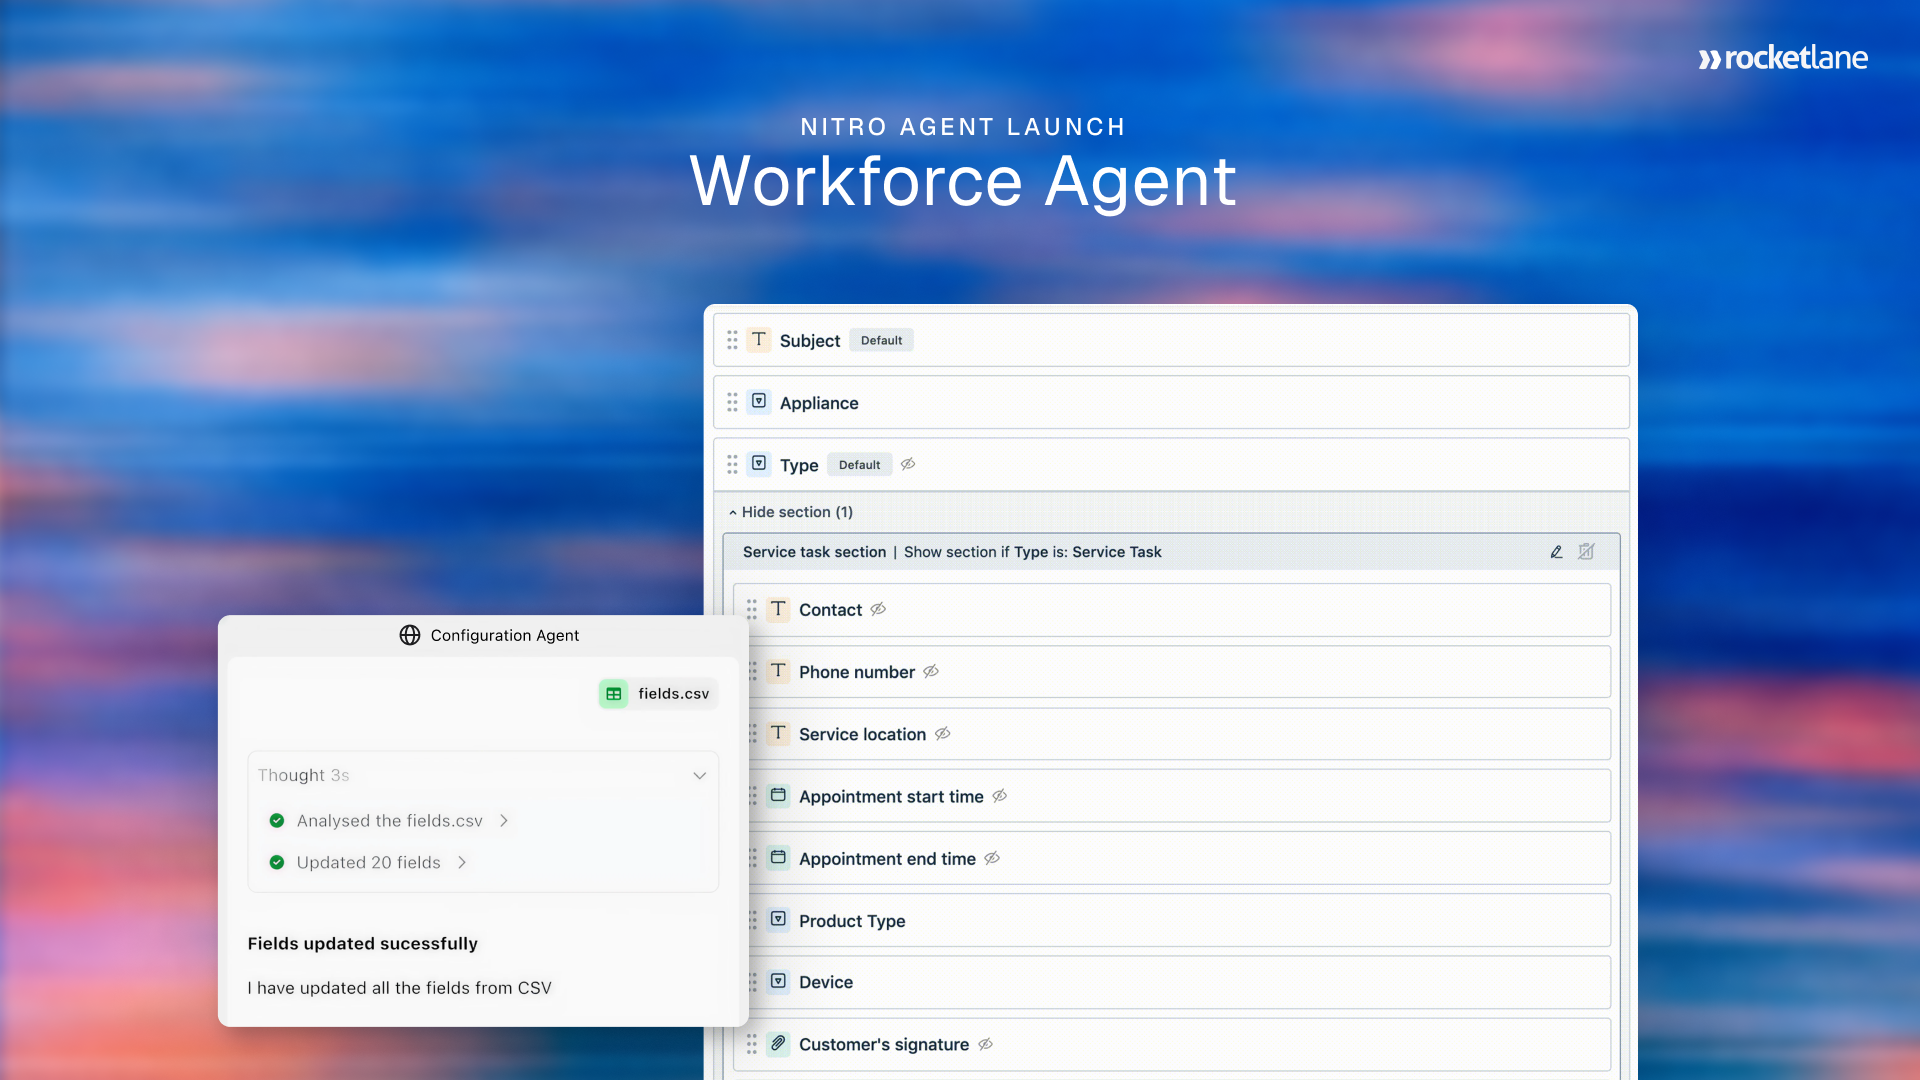
Task: Click the fields.csv spreadsheet file icon
Action: coord(613,694)
